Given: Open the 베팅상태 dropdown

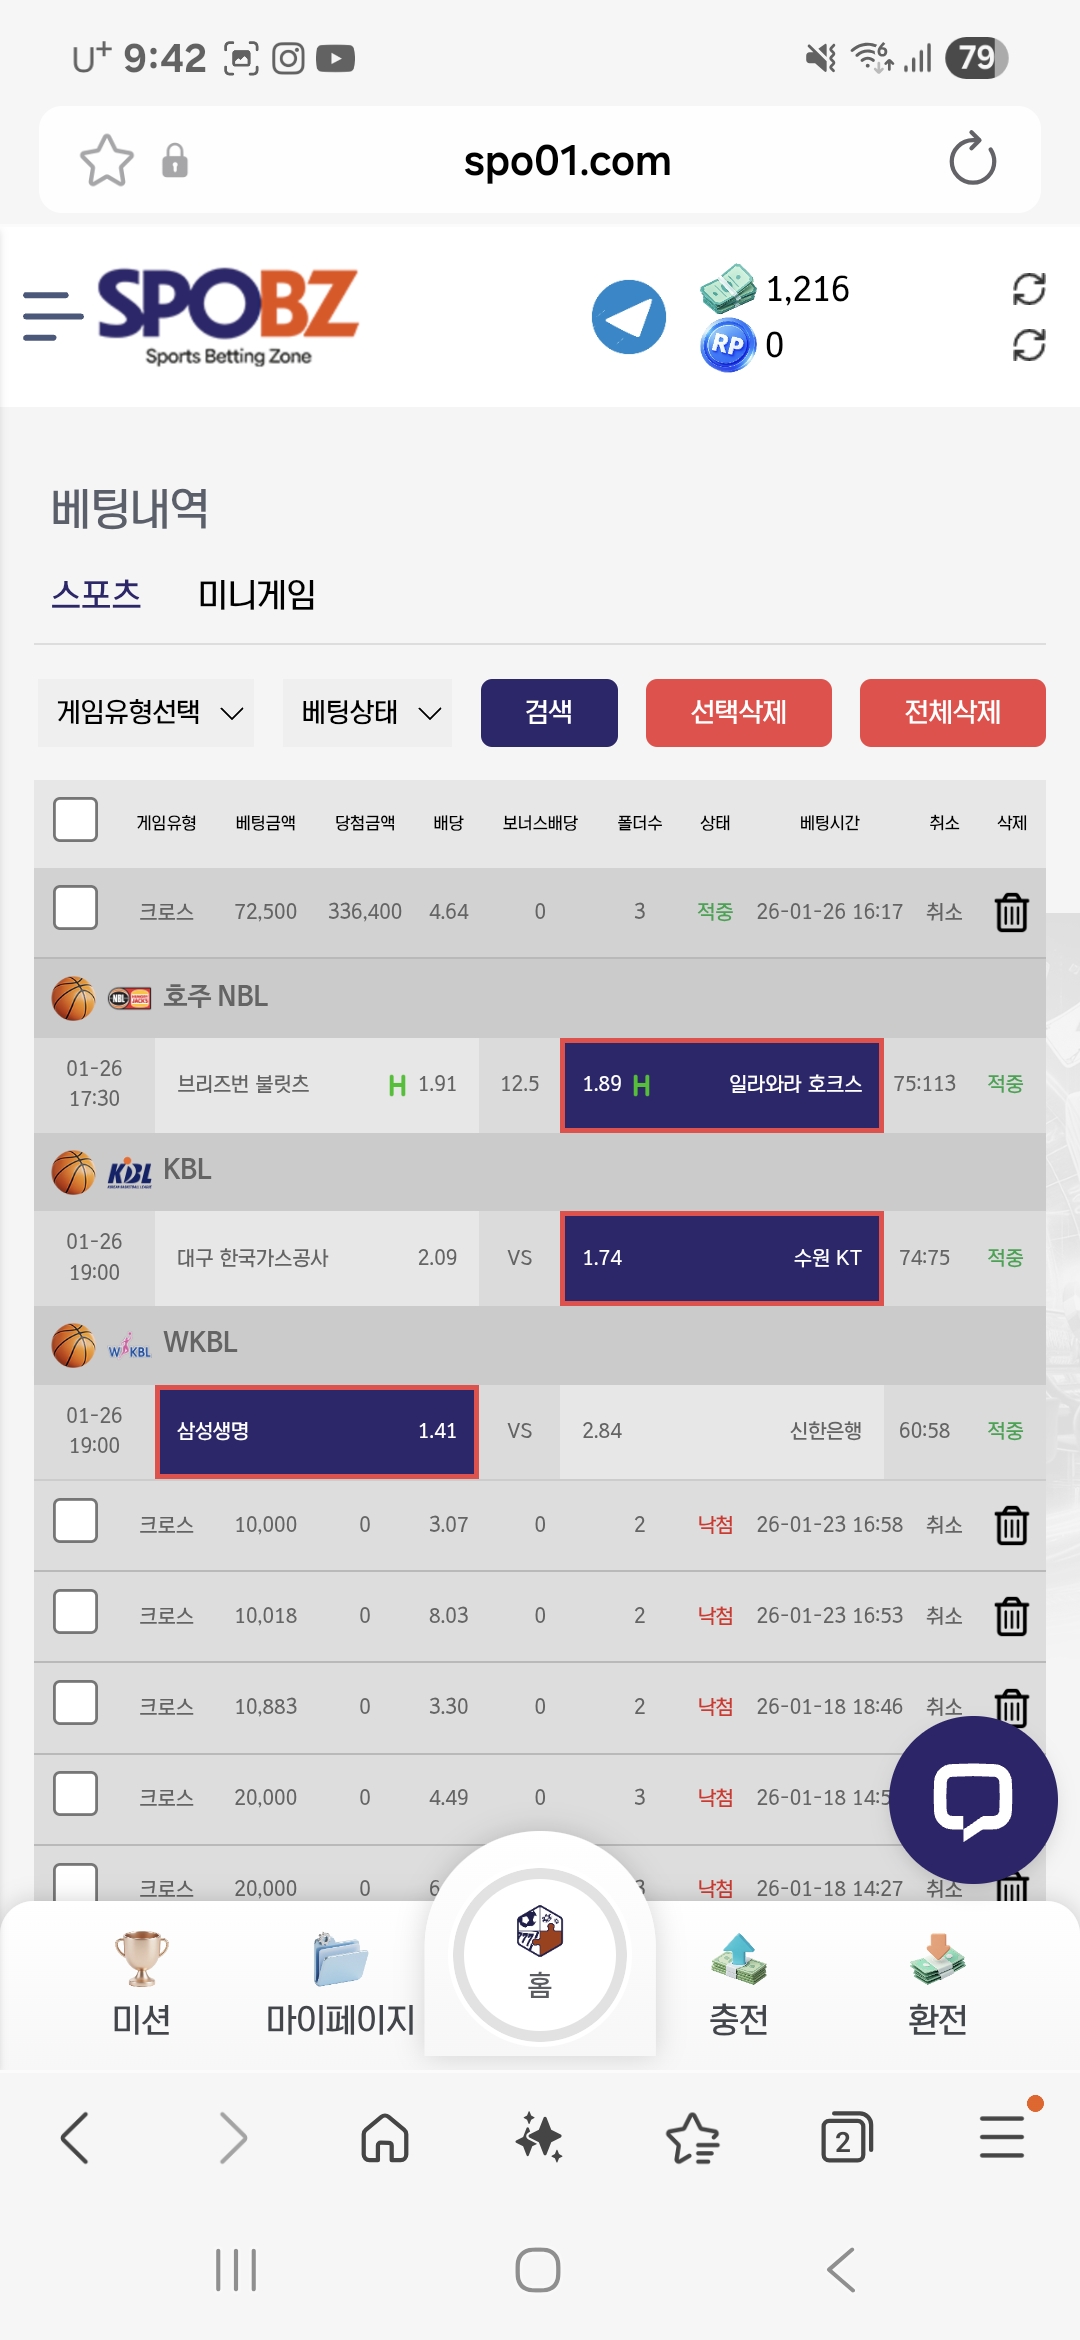Looking at the screenshot, I should [x=367, y=712].
